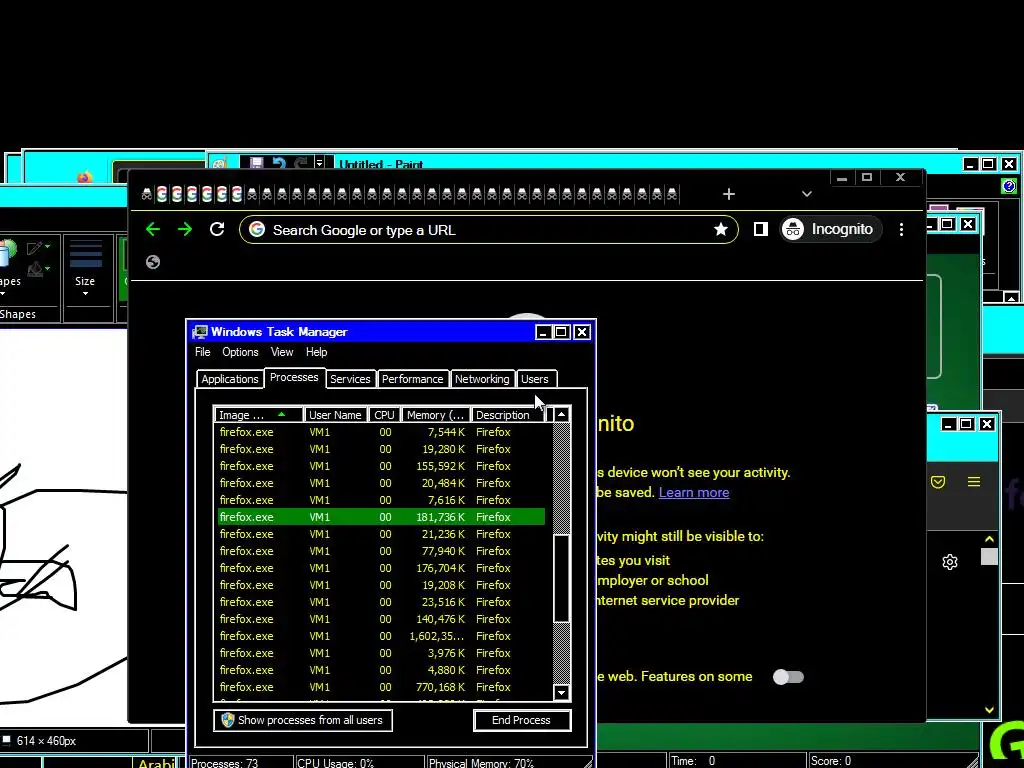Click the Incognito profile chip

coord(831,229)
